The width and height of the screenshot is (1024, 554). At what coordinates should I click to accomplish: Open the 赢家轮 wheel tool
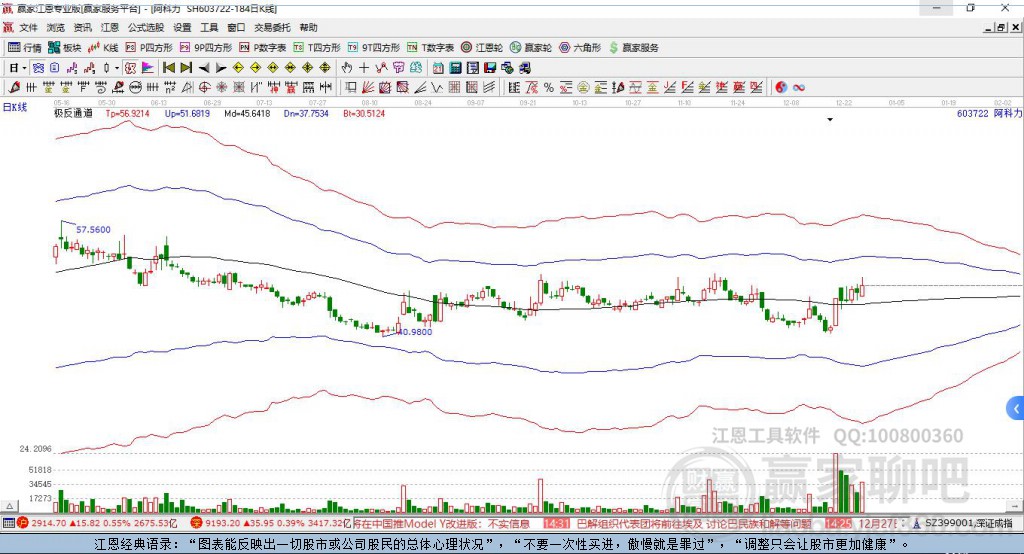(531, 48)
